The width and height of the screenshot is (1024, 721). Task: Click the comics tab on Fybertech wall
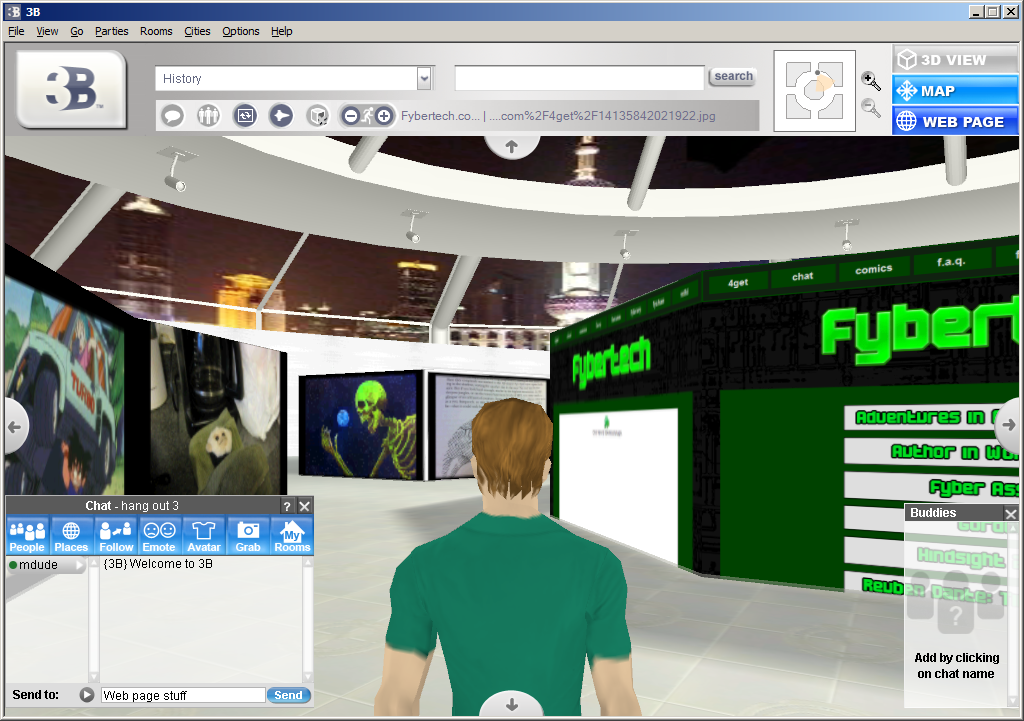pyautogui.click(x=874, y=268)
